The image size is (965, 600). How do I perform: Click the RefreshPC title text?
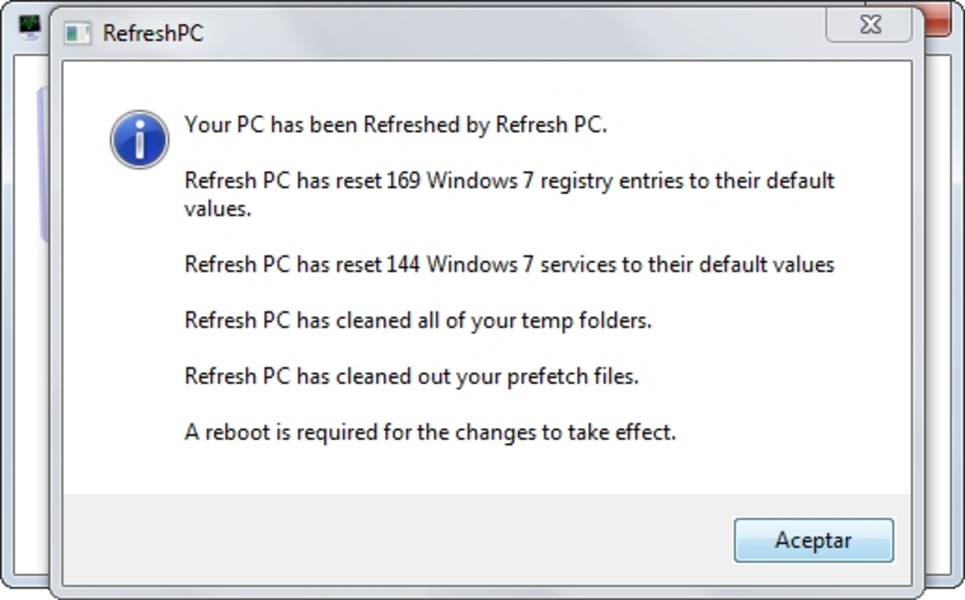153,33
